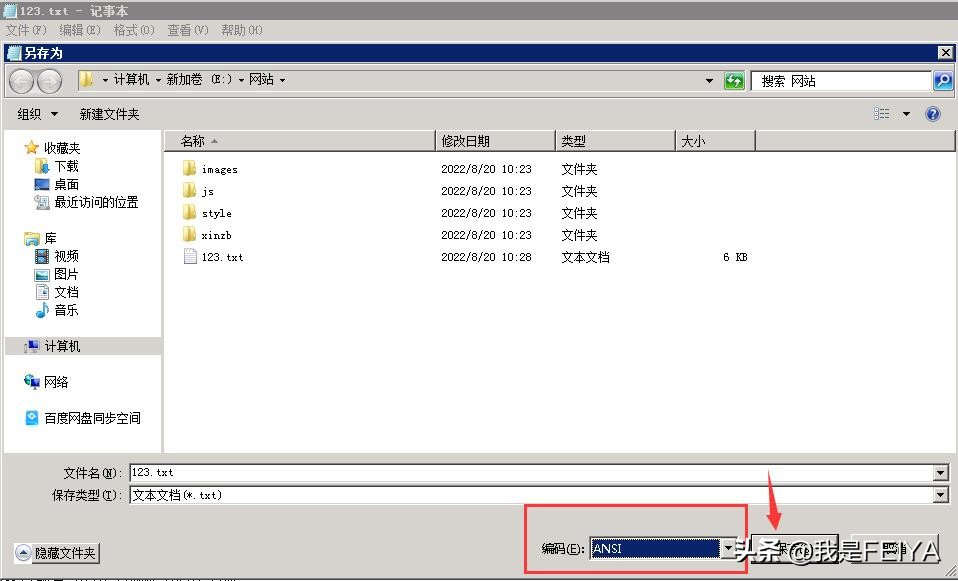Click the 百度网盘同步空间 icon
The image size is (958, 581).
coord(32,418)
